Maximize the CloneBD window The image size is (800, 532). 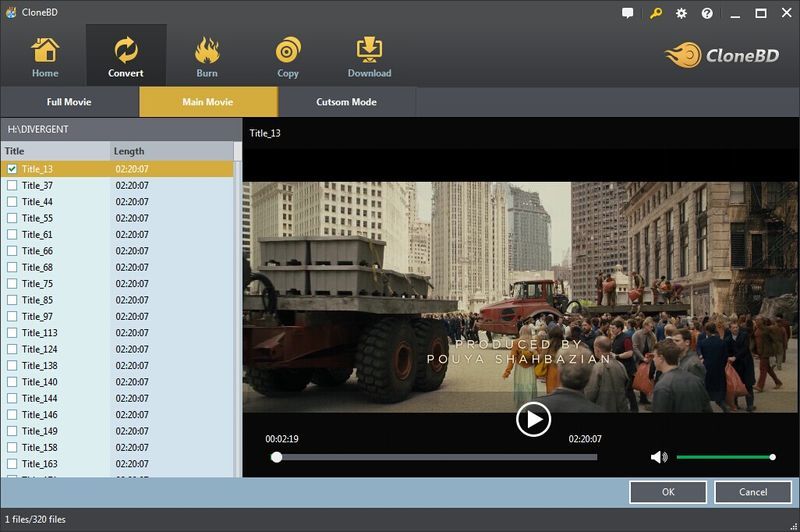click(761, 13)
